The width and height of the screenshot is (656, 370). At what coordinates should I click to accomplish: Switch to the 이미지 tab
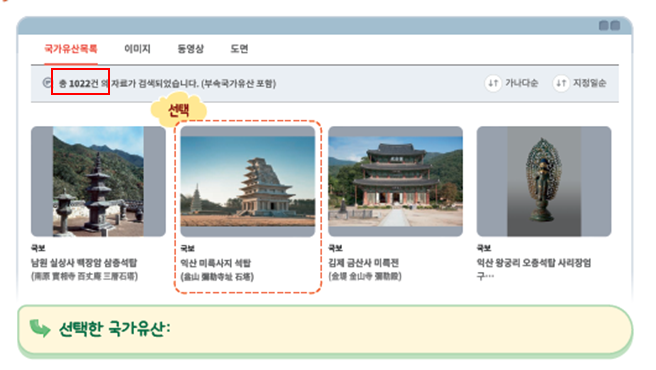coord(137,49)
